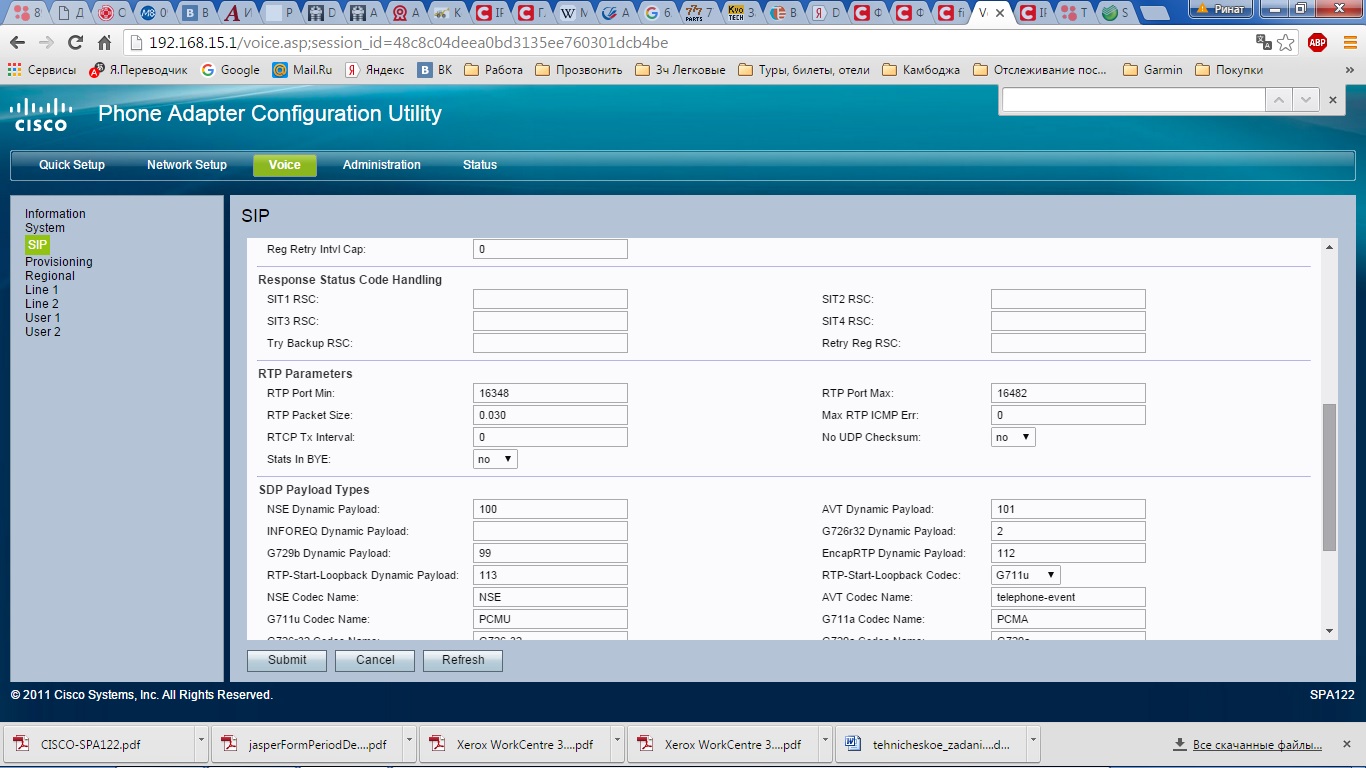
Task: Reload the page with the refresh icon
Action: point(75,43)
